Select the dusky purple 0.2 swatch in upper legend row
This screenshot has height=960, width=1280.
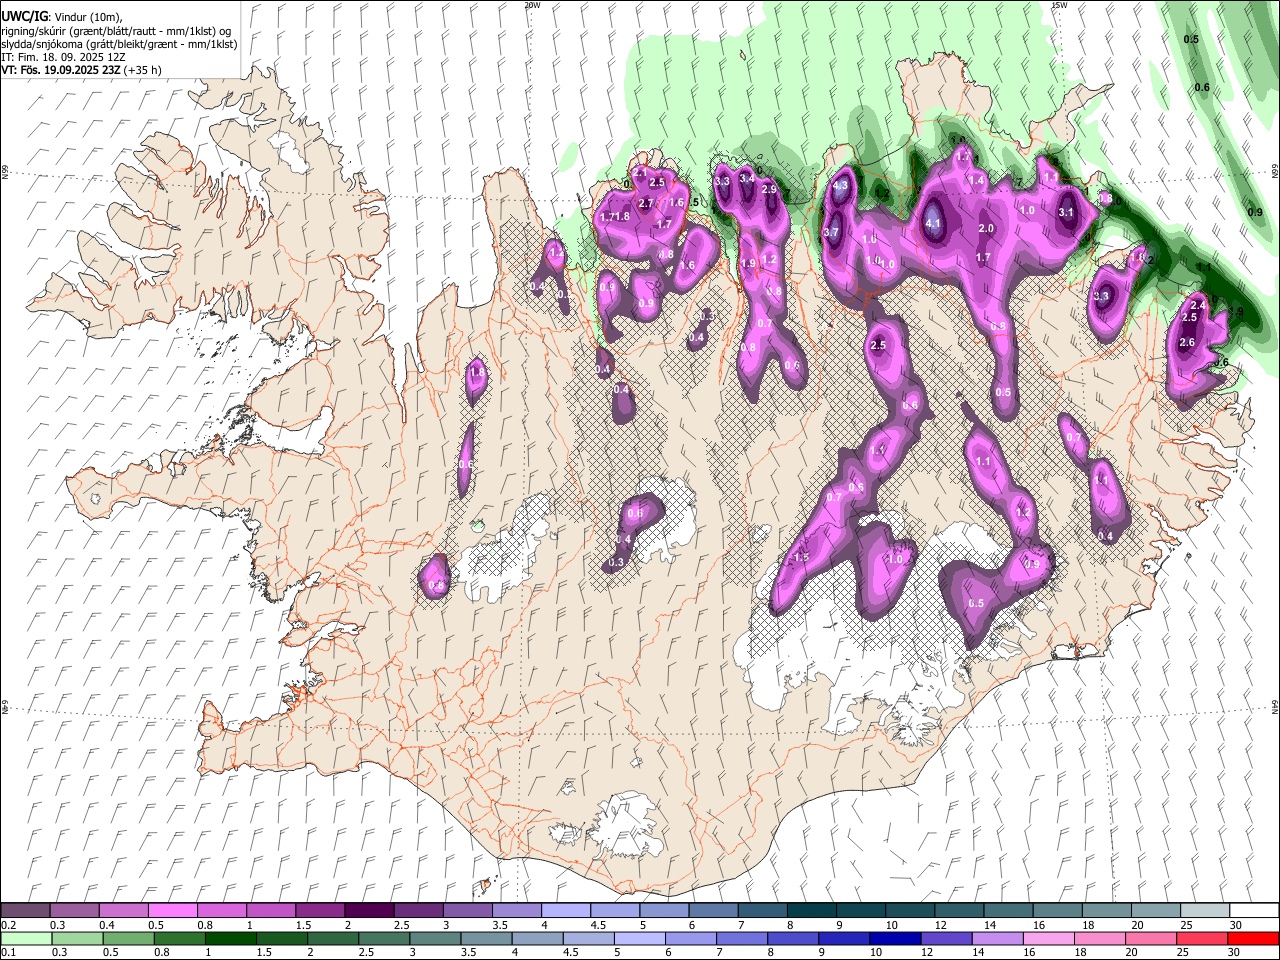24,911
